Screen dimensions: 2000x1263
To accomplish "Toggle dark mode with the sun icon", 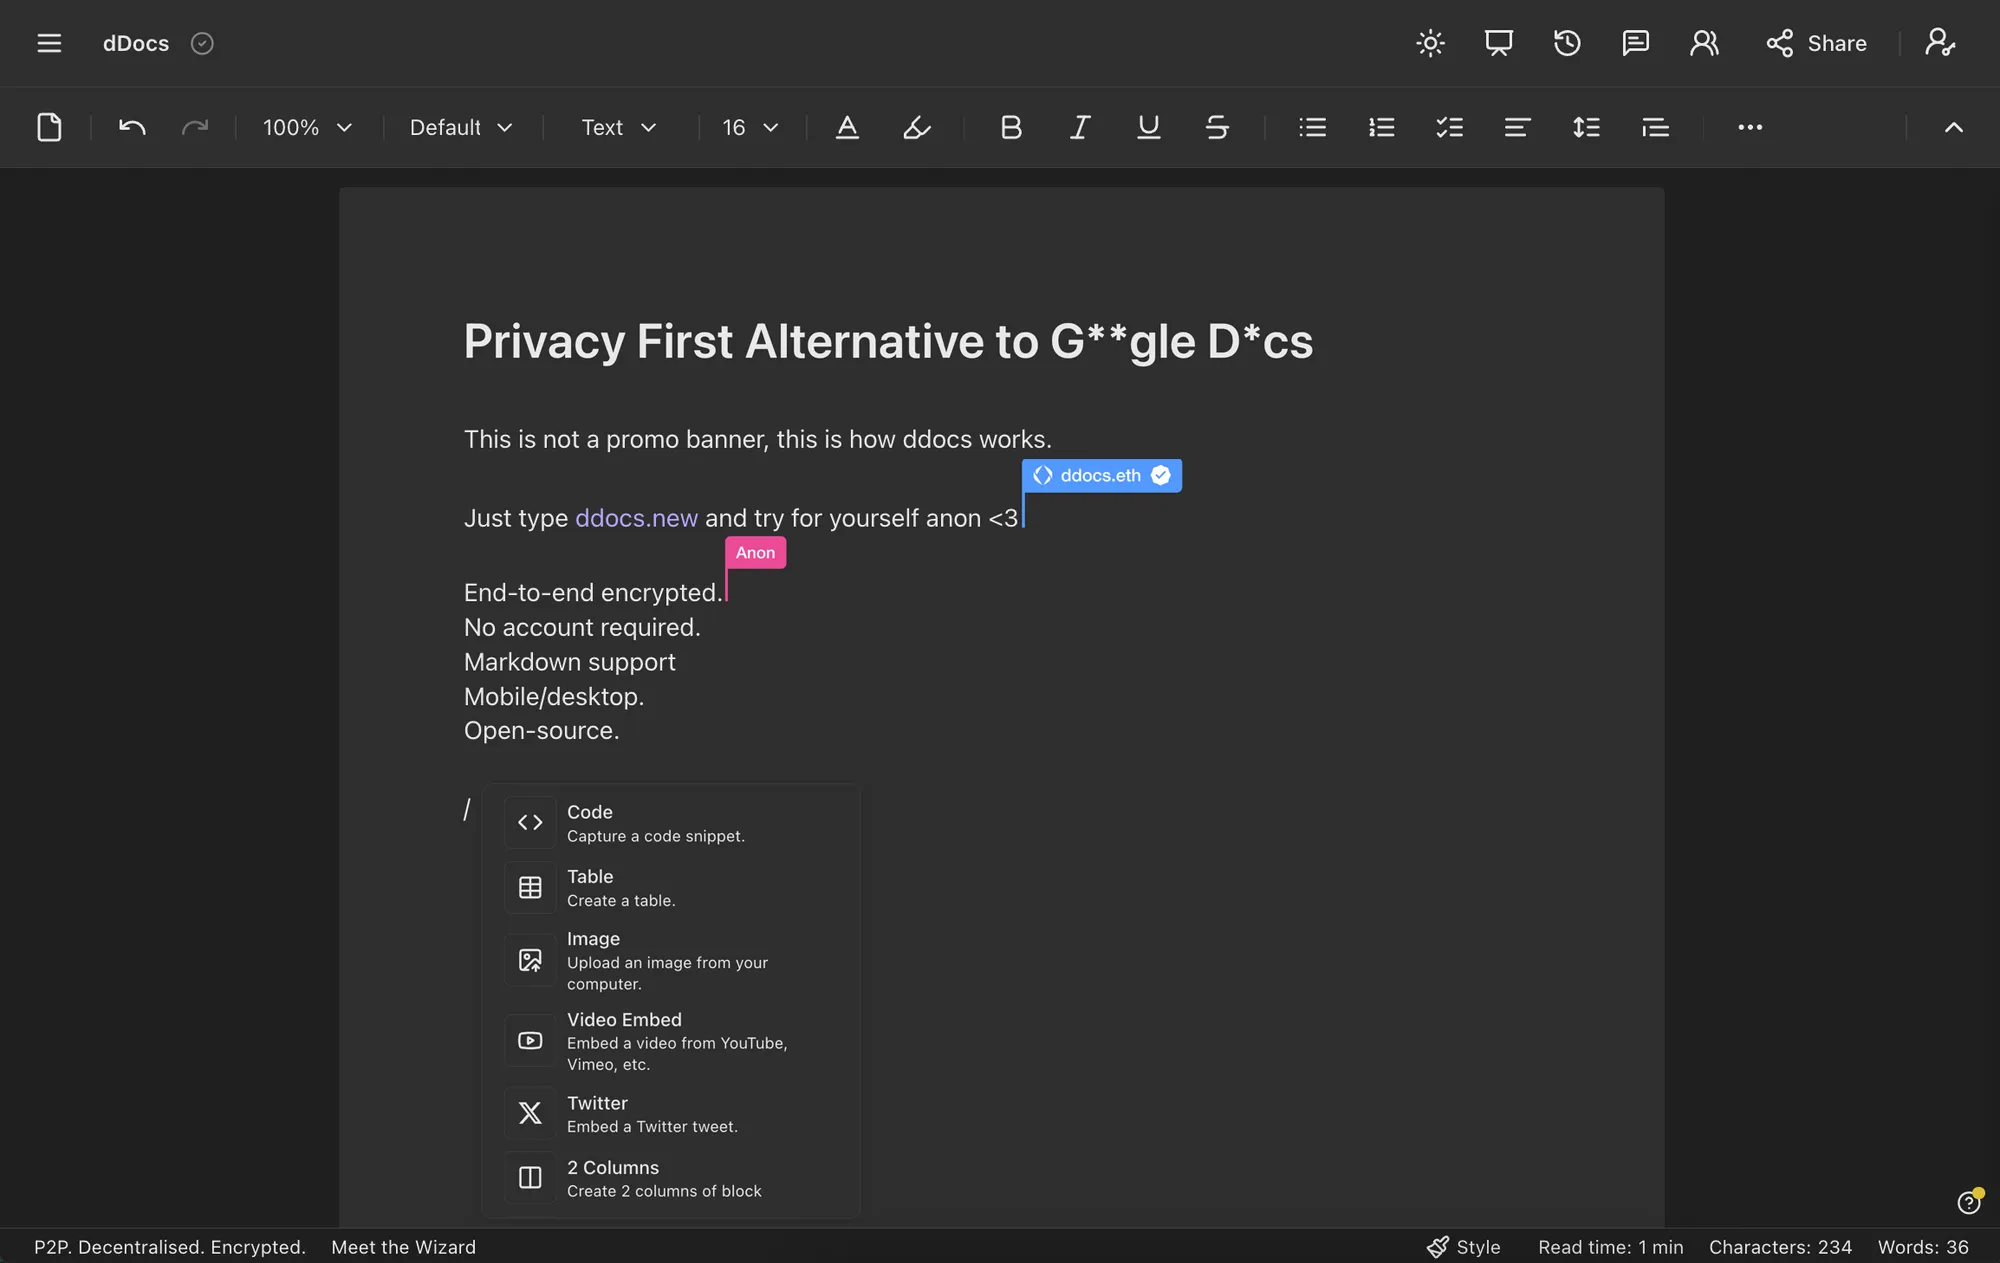I will click(1430, 43).
